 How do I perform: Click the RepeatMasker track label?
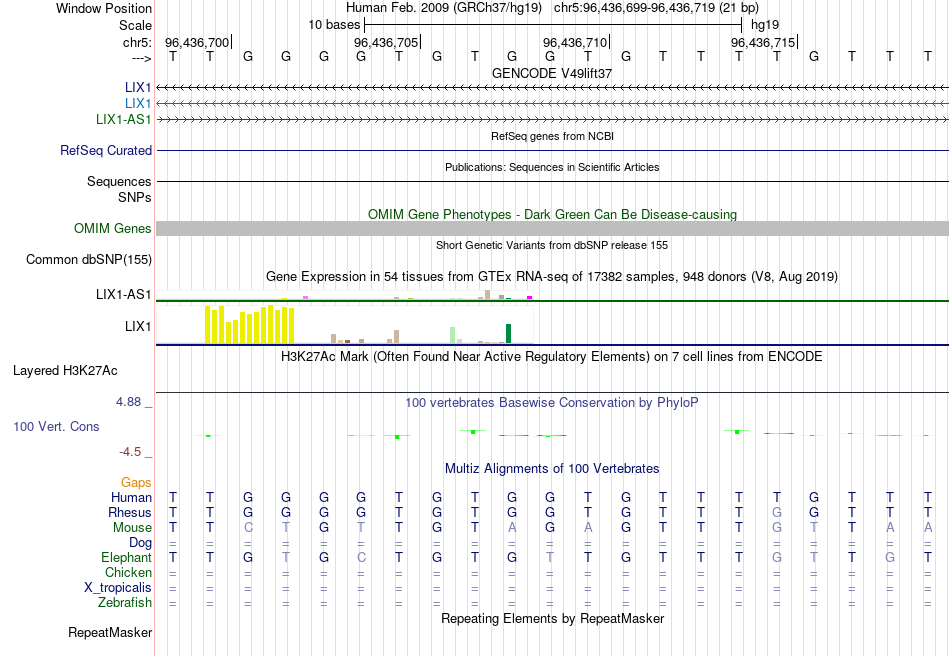point(110,632)
